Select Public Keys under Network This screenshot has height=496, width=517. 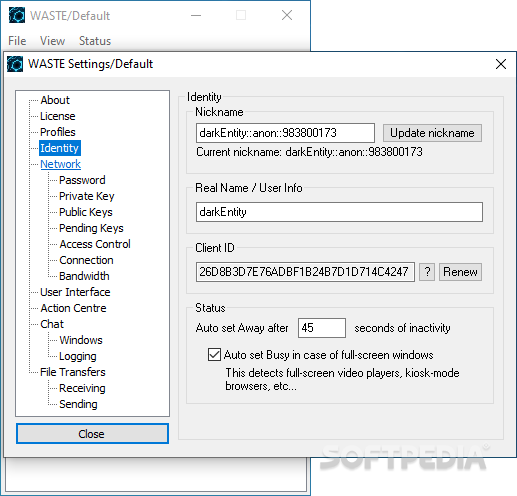pos(86,212)
